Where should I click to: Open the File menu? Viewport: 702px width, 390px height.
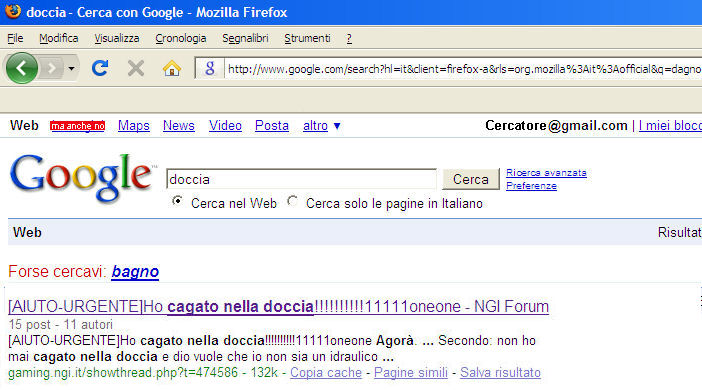(15, 39)
